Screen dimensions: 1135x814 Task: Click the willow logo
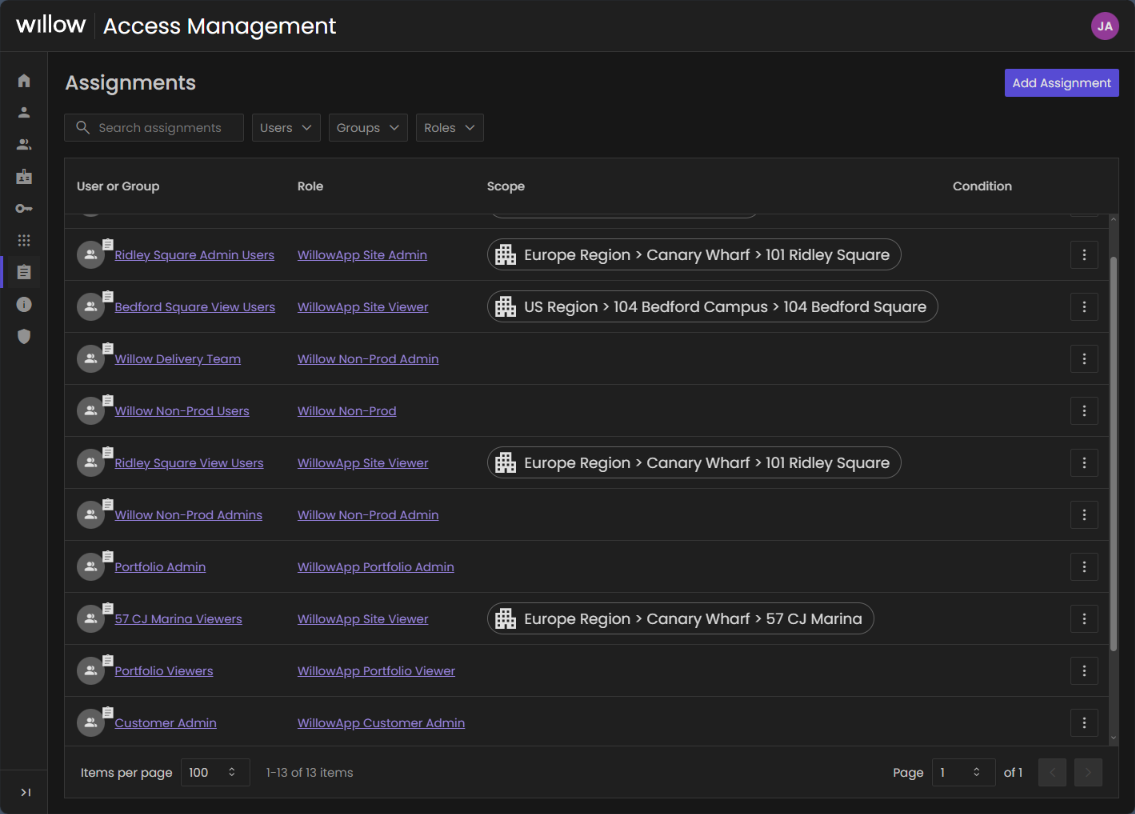[x=51, y=25]
